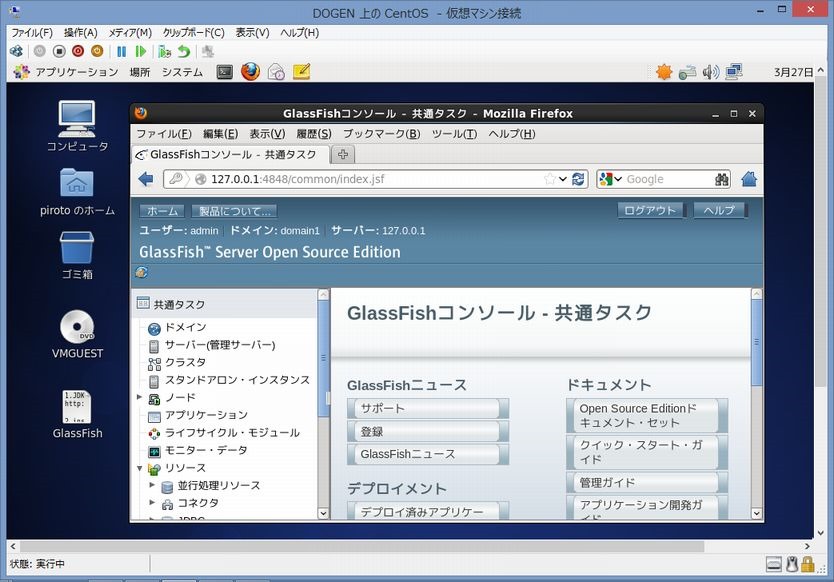Pause the virtual machine from the toolbar
Screen dimensions: 834x582
[x=122, y=51]
